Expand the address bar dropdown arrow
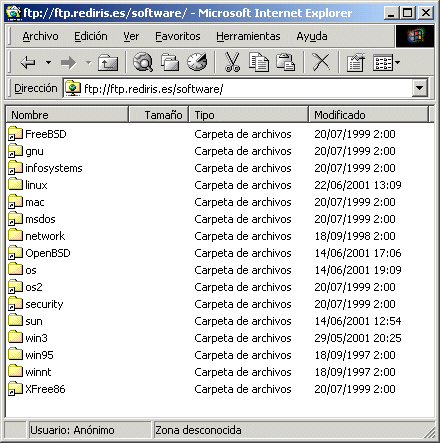The width and height of the screenshot is (440, 443). tap(420, 88)
